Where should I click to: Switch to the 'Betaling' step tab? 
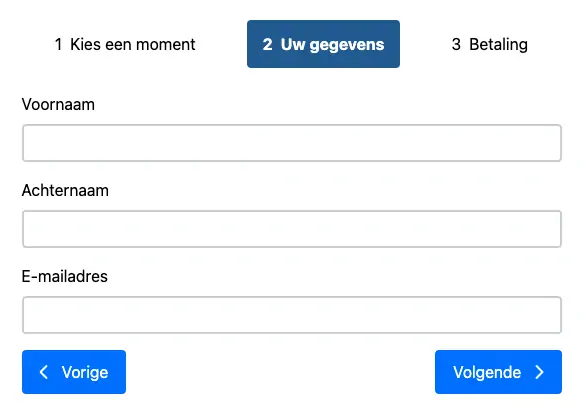(489, 44)
